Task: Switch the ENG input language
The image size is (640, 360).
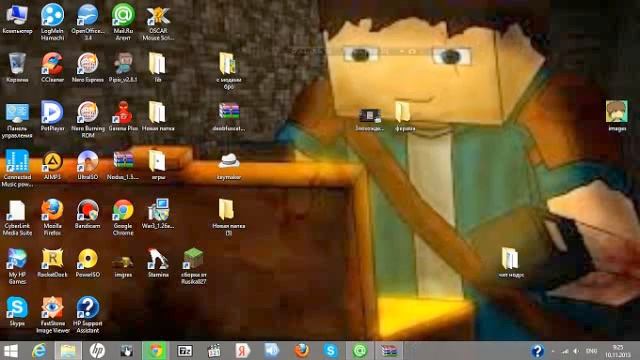Action: point(591,351)
